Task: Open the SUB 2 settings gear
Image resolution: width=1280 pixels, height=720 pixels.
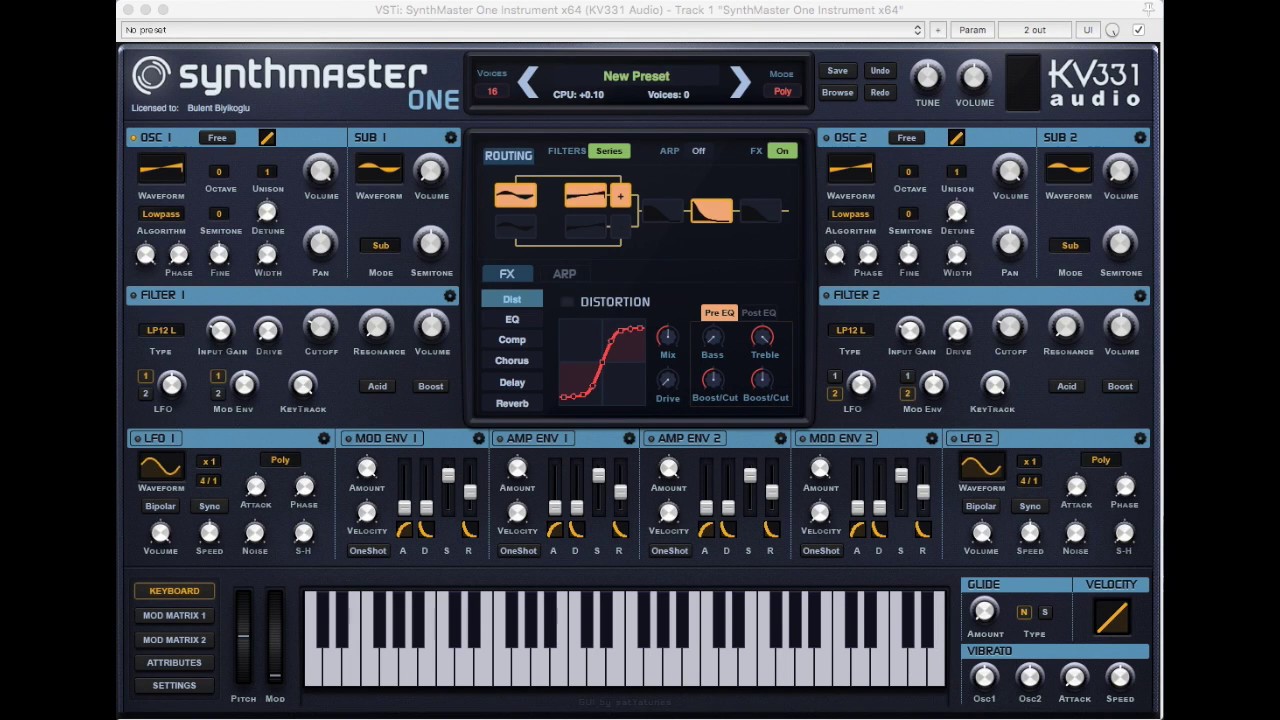Action: click(x=1140, y=137)
